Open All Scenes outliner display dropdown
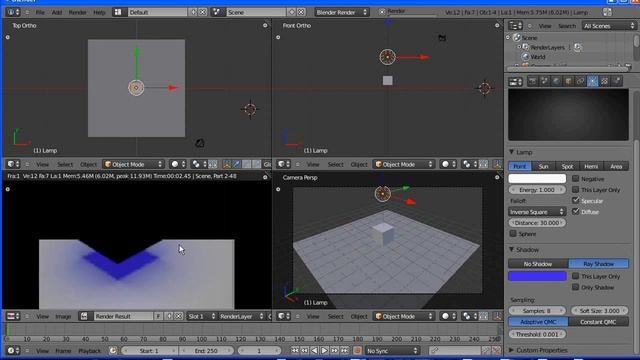This screenshot has height=360, width=640. coord(609,26)
